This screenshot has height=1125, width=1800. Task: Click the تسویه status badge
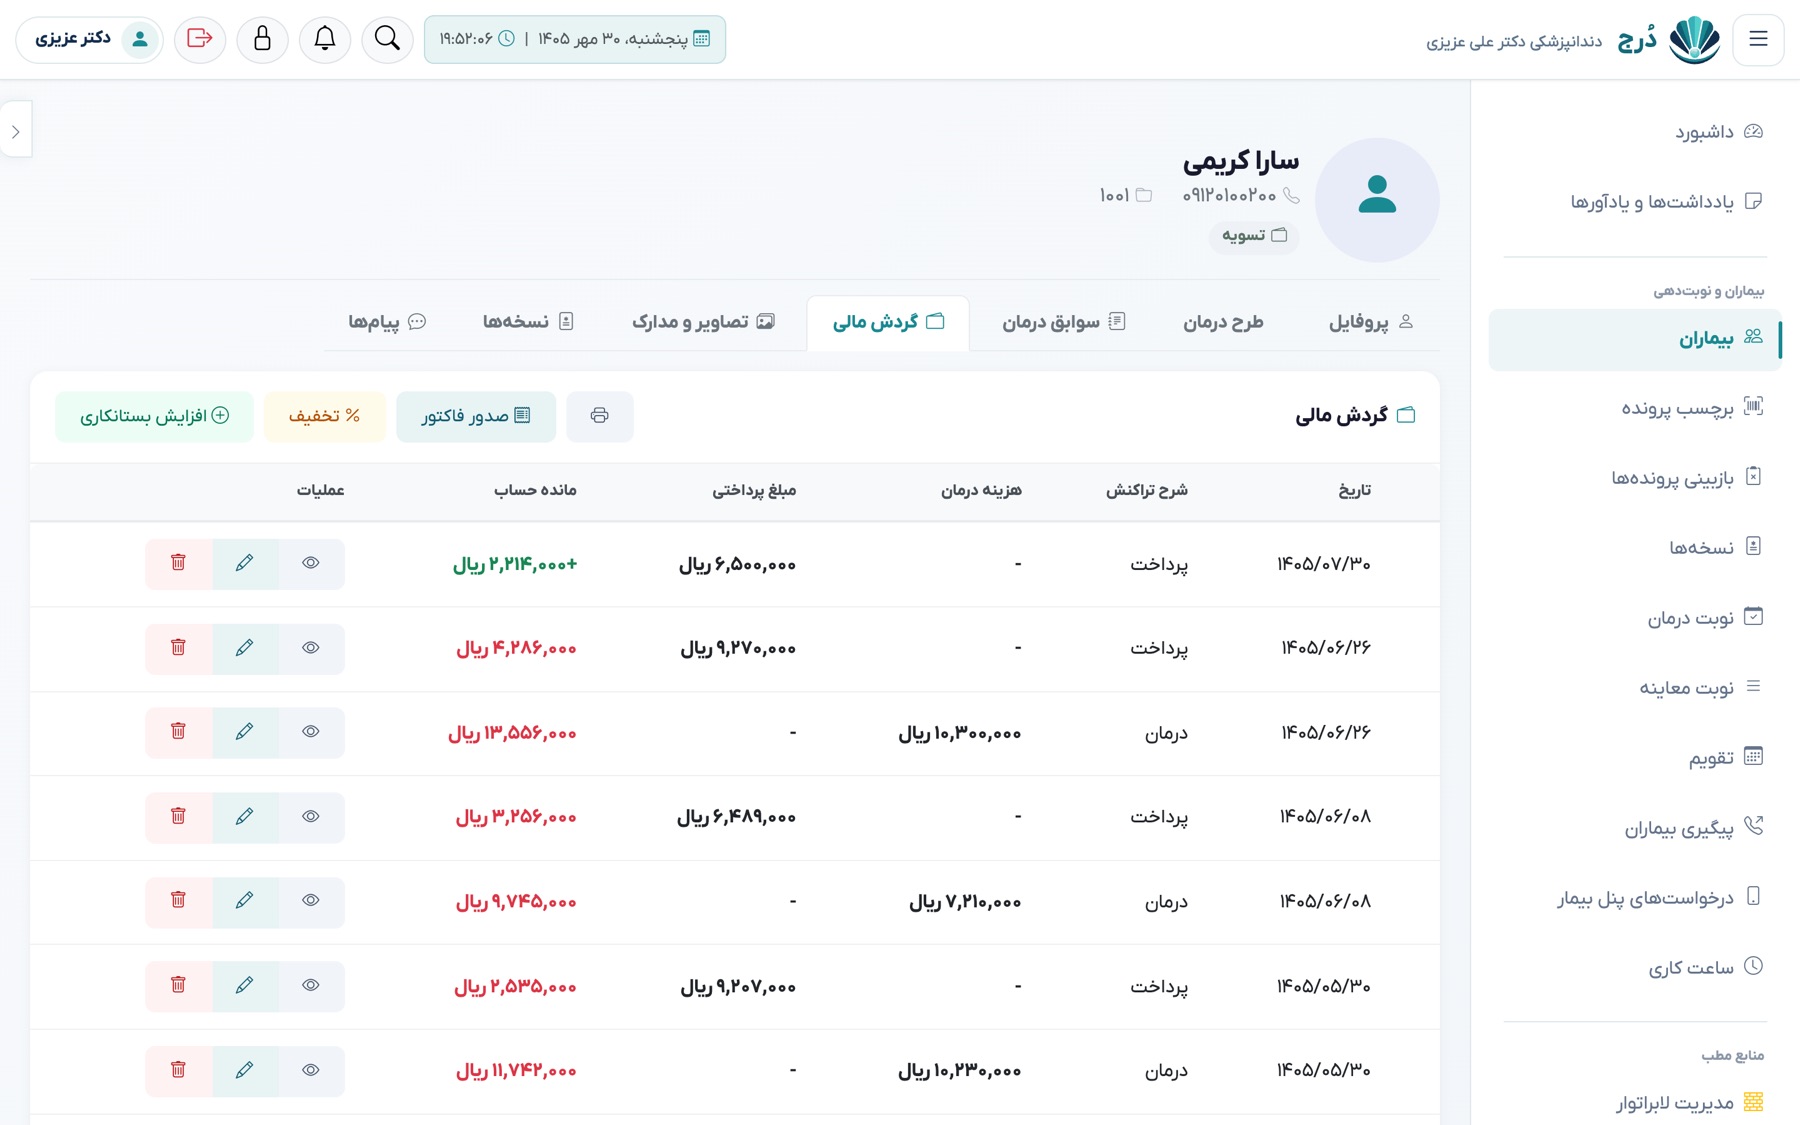[x=1254, y=236]
